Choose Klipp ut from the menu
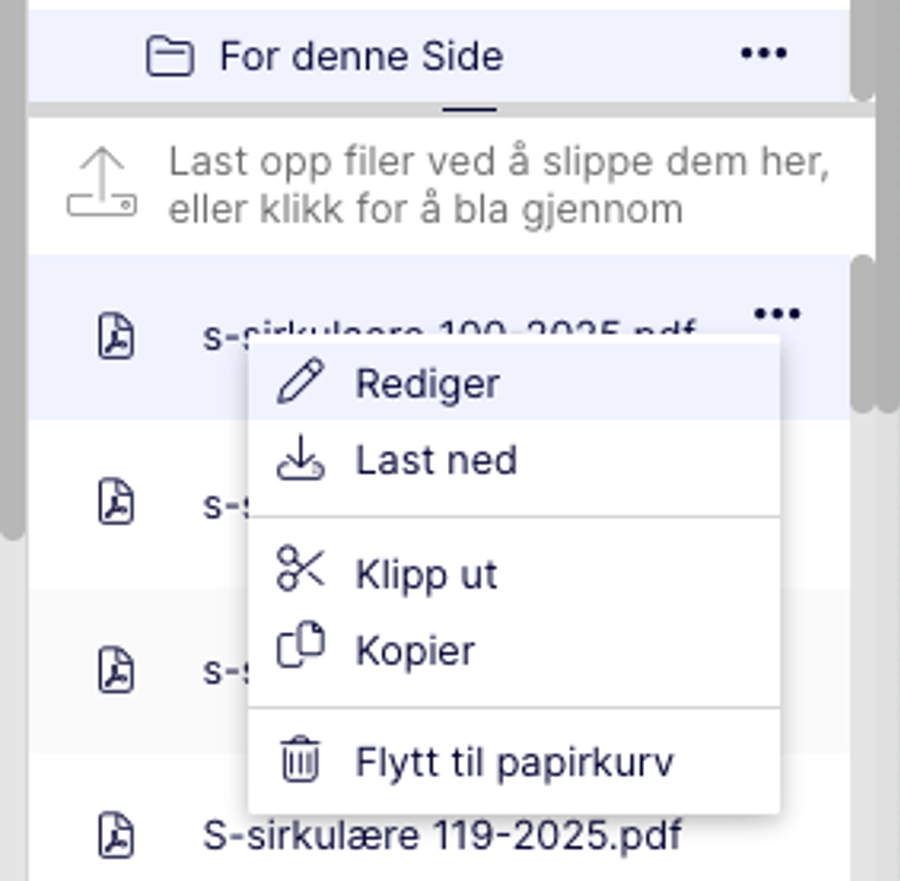Viewport: 900px width, 881px height. (x=426, y=575)
